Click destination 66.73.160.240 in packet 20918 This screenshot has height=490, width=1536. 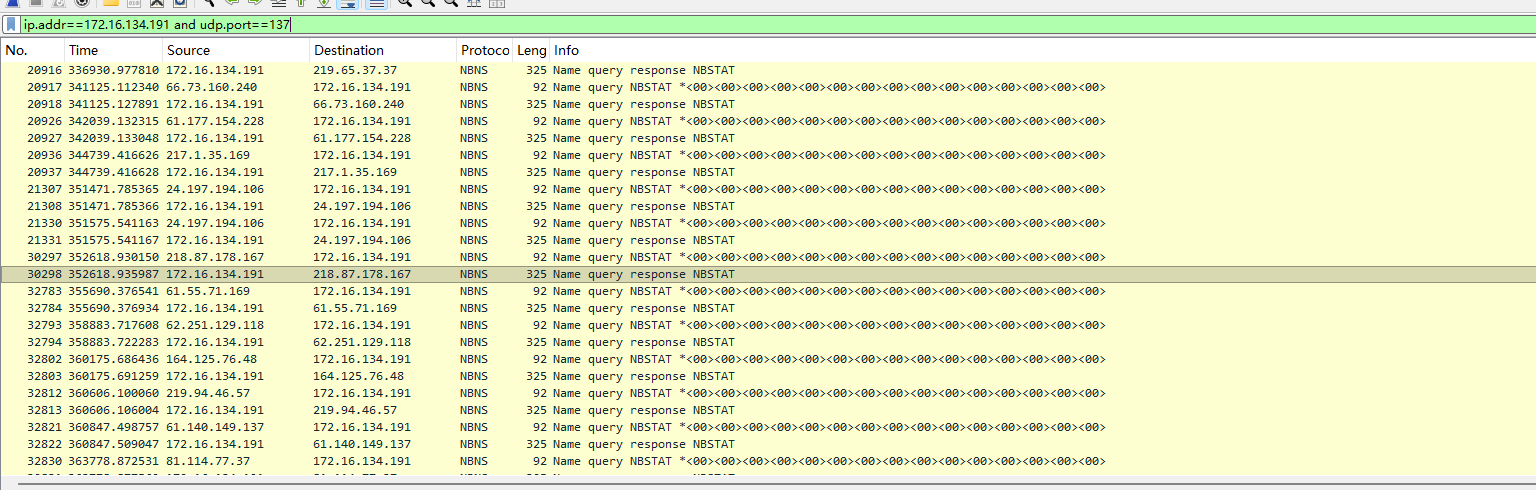coord(359,104)
